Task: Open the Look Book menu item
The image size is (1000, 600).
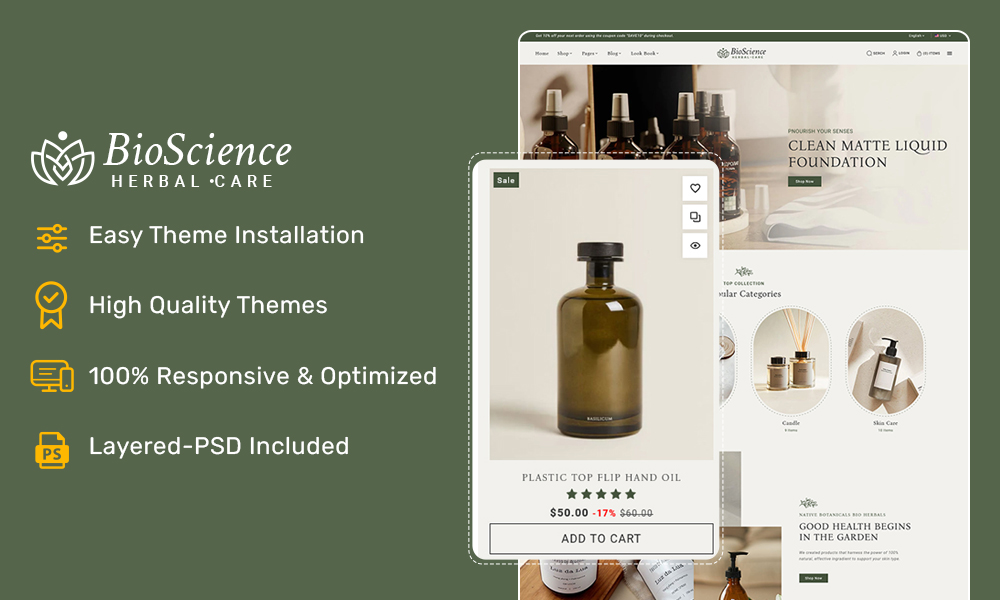Action: [x=644, y=53]
